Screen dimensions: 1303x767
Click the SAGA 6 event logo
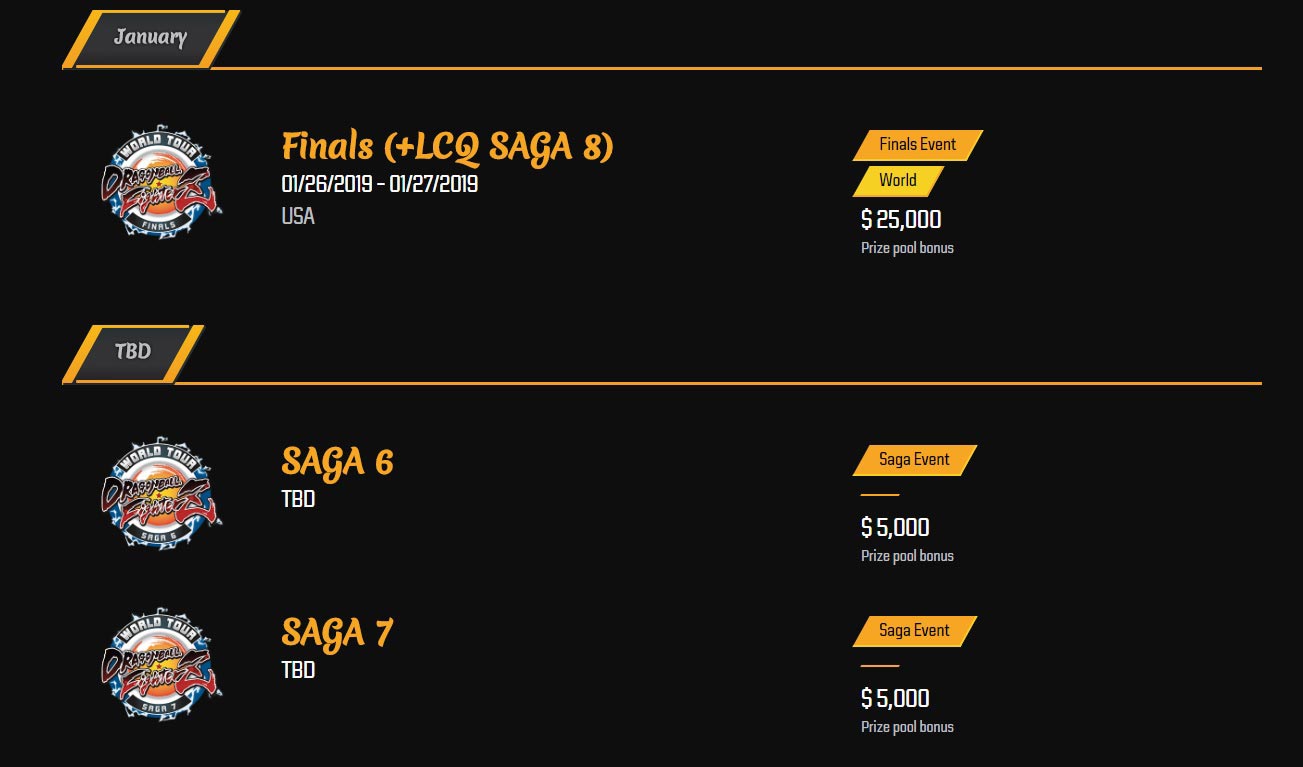tap(162, 492)
